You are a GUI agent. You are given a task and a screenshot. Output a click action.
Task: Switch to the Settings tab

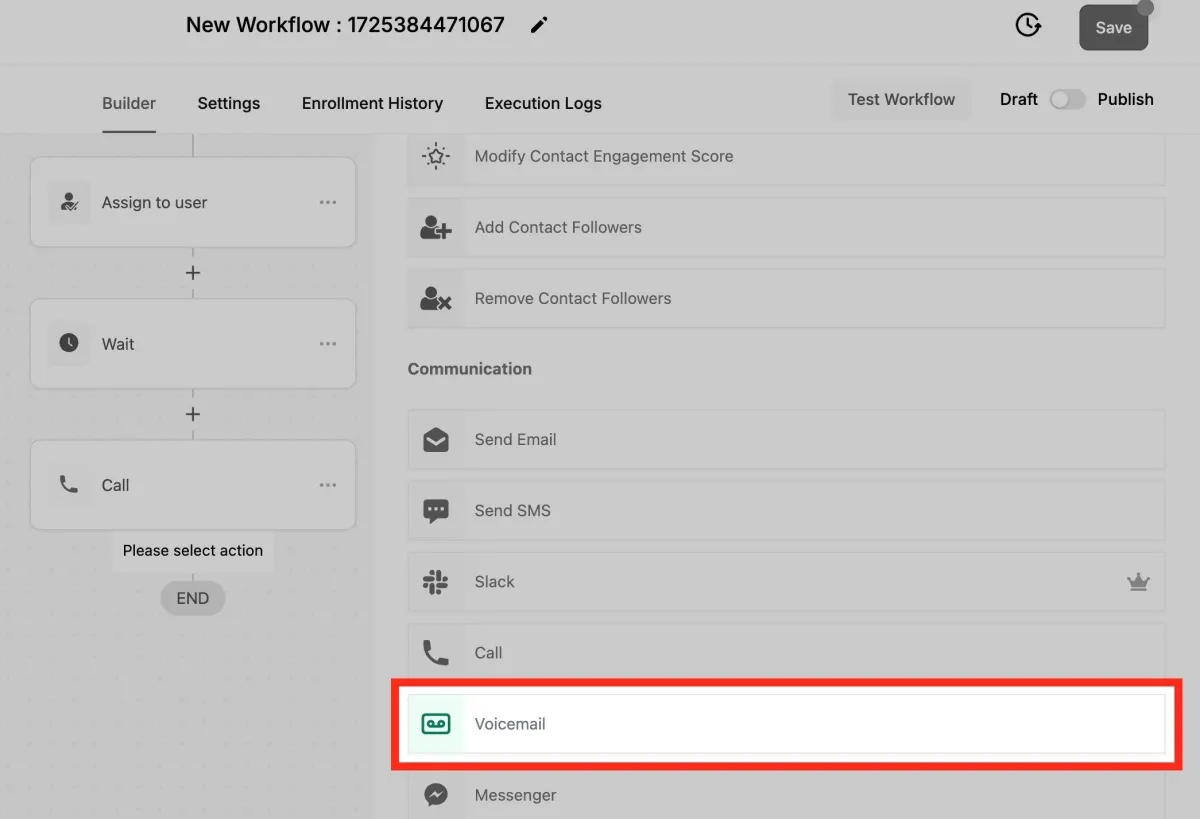pyautogui.click(x=228, y=103)
